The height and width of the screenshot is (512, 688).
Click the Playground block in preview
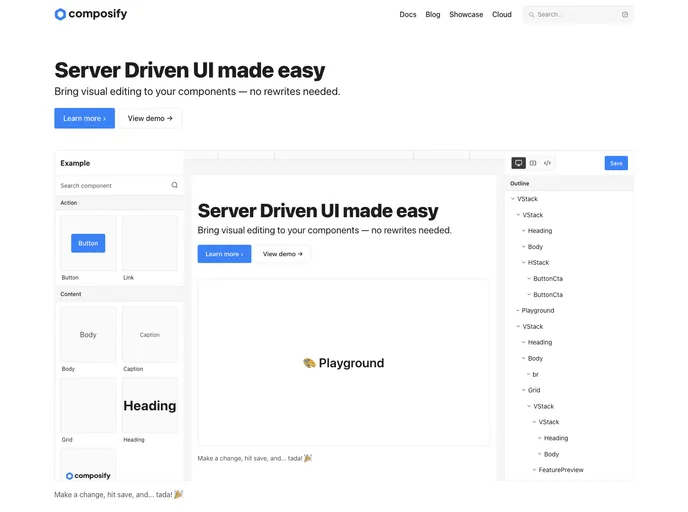pyautogui.click(x=344, y=362)
